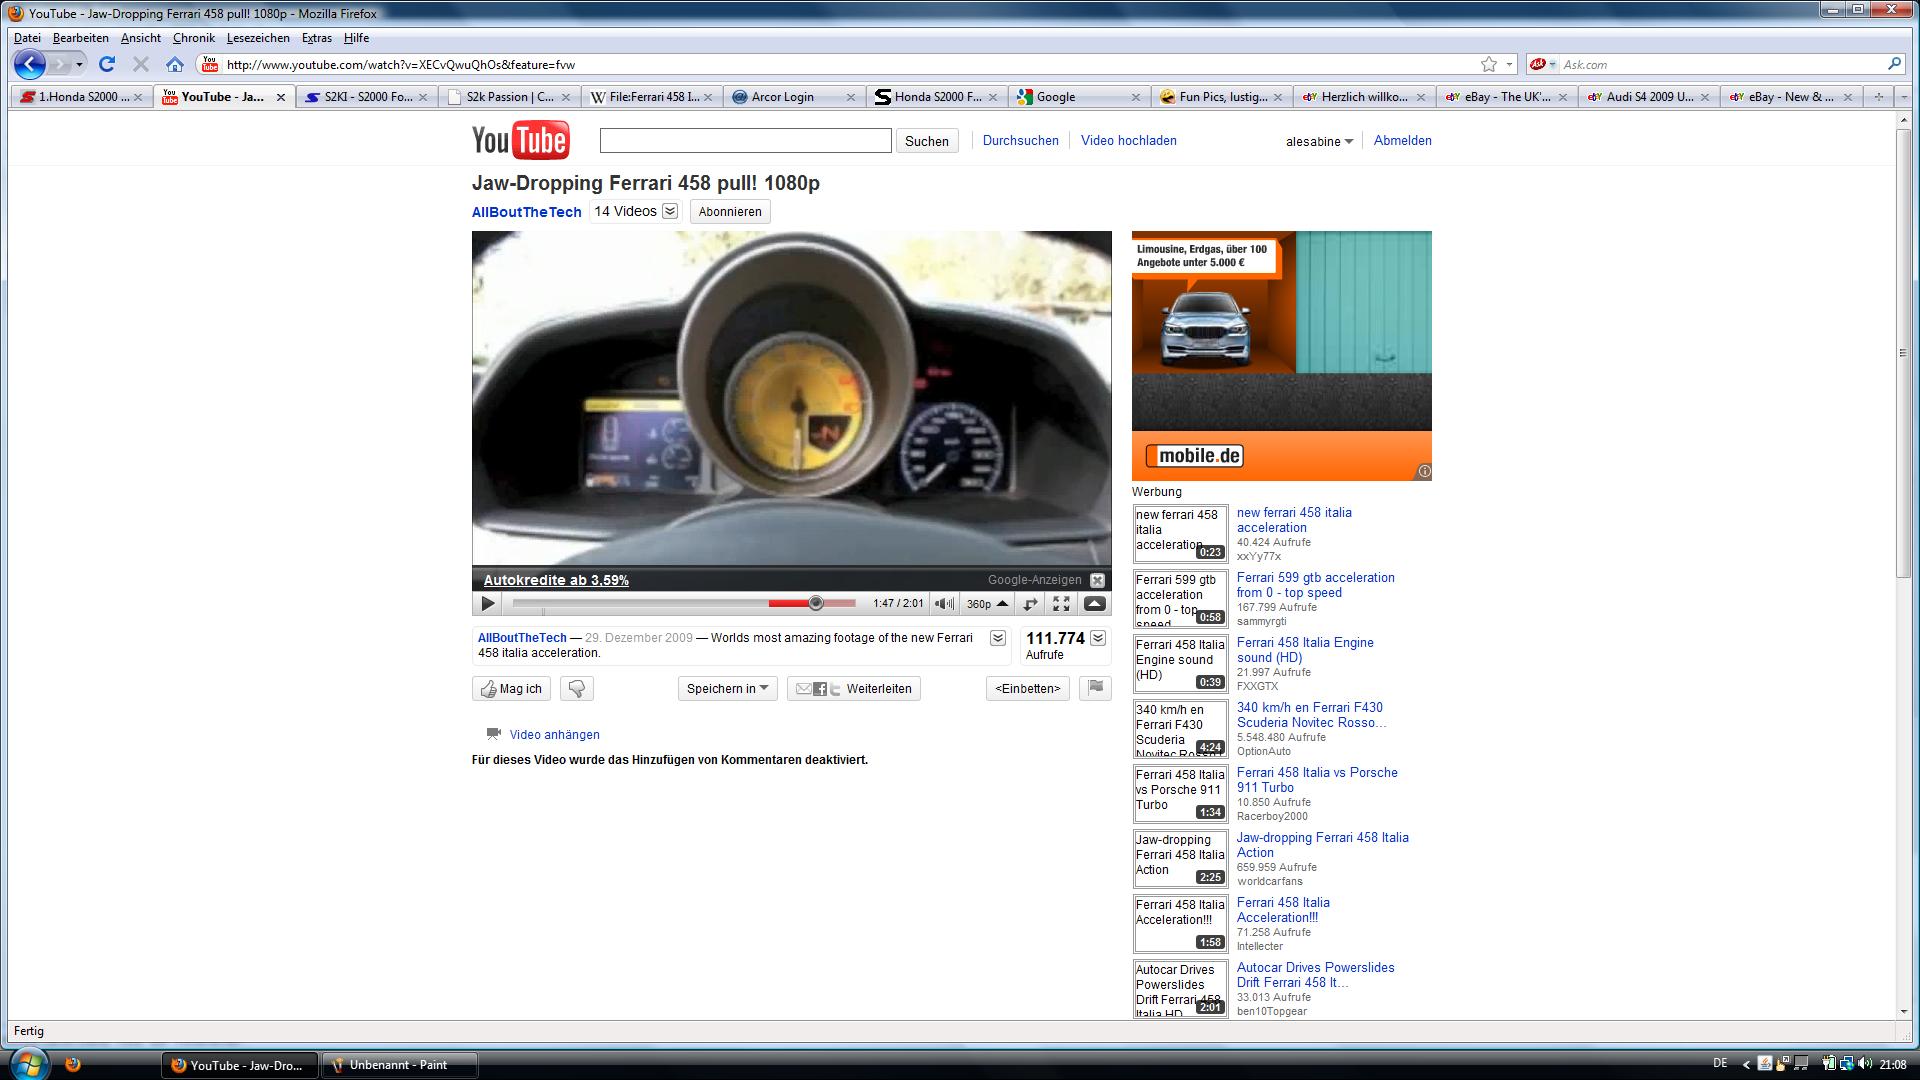This screenshot has height=1080, width=1920.
Task: Reload page with Firefox refresh icon
Action: (x=107, y=64)
